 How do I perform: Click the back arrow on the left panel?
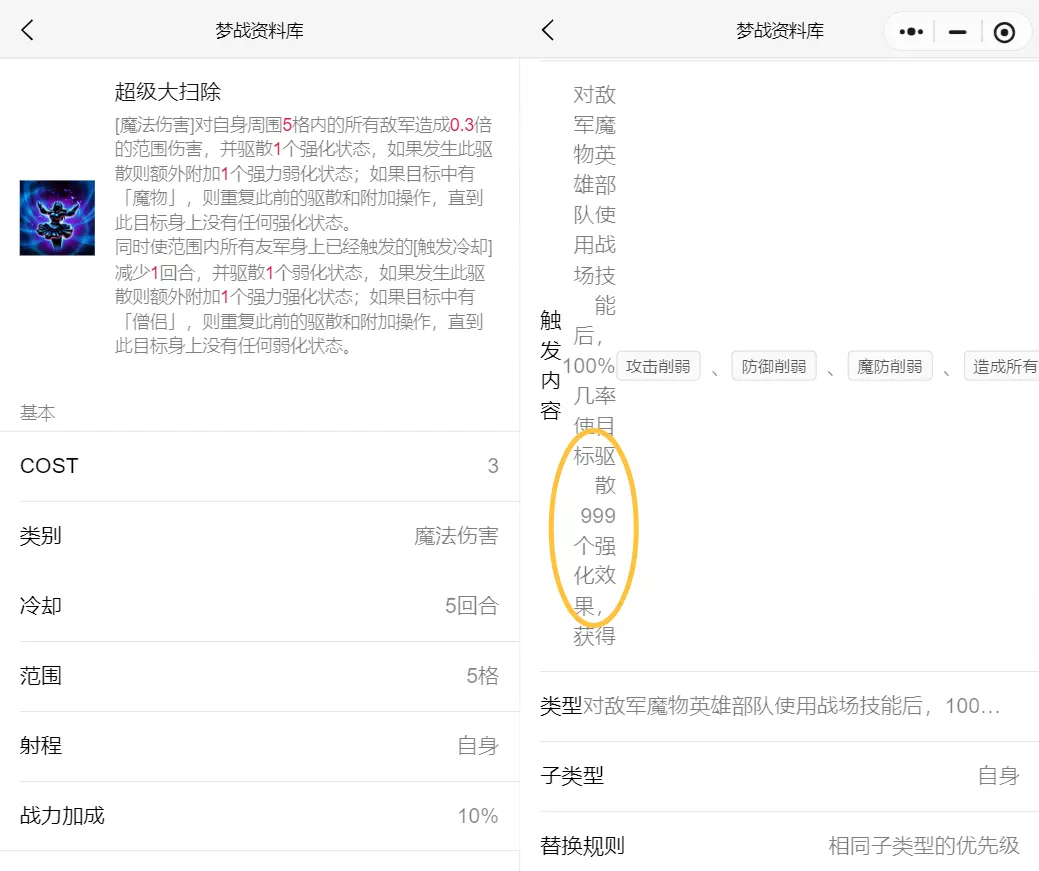pyautogui.click(x=28, y=30)
